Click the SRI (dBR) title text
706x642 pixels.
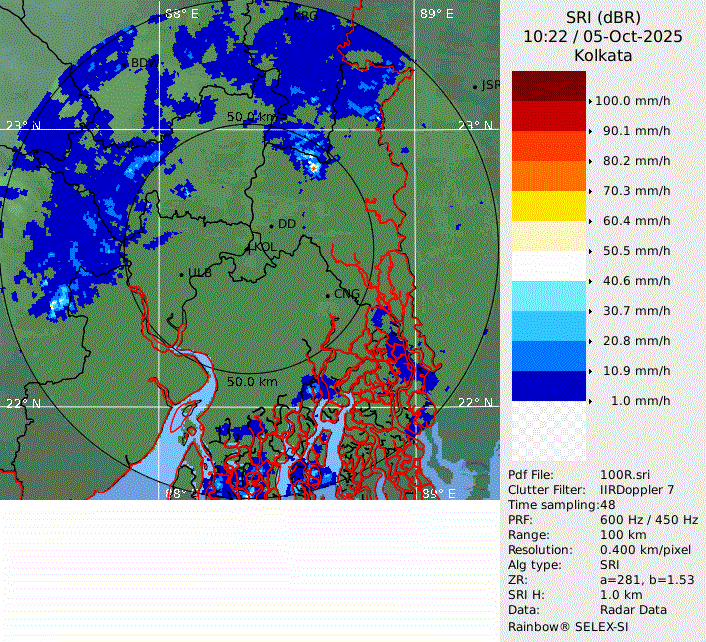(x=603, y=17)
